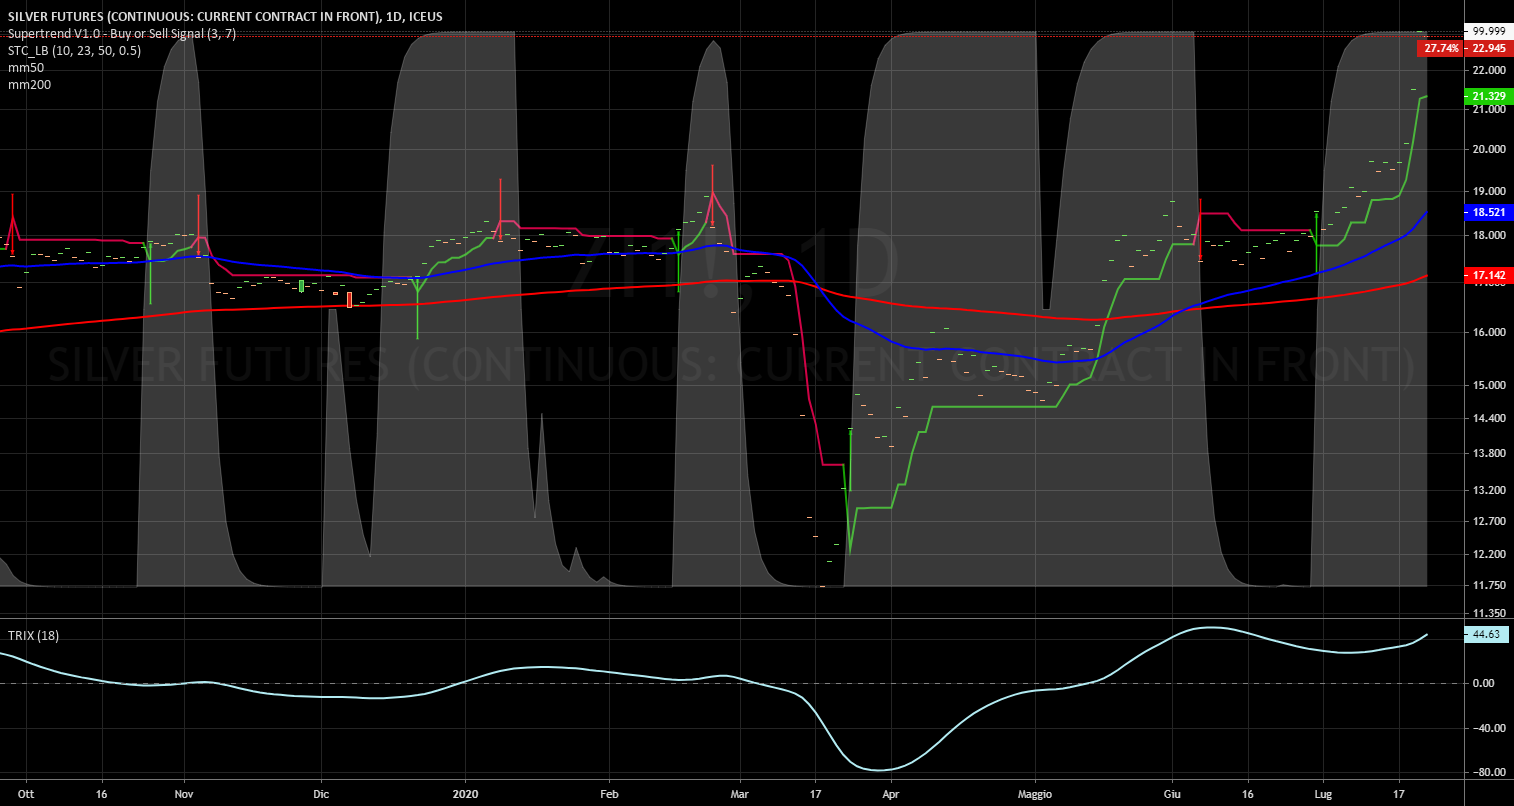Click the 16.000 price axis label
Image resolution: width=1514 pixels, height=806 pixels.
pyautogui.click(x=1488, y=333)
